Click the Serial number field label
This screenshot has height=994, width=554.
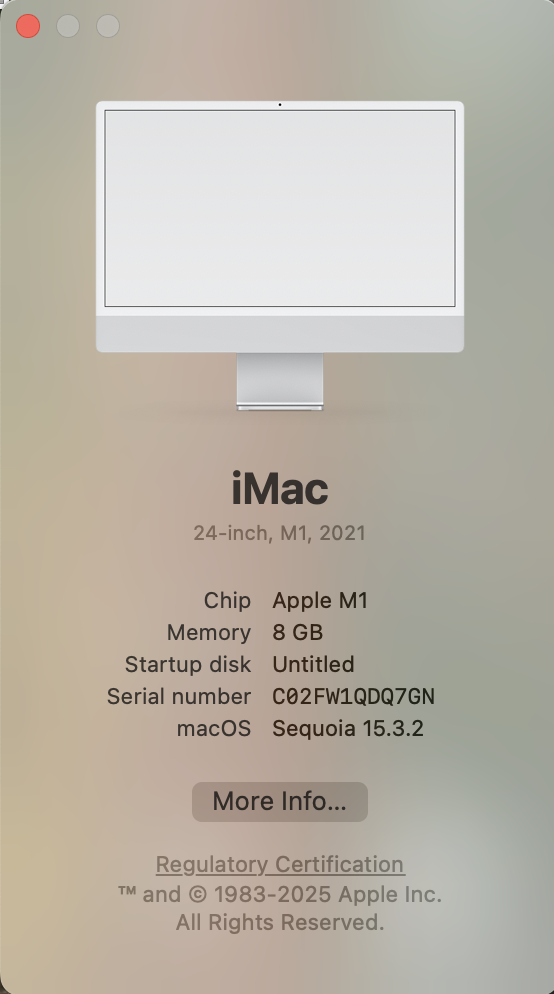[x=179, y=696]
